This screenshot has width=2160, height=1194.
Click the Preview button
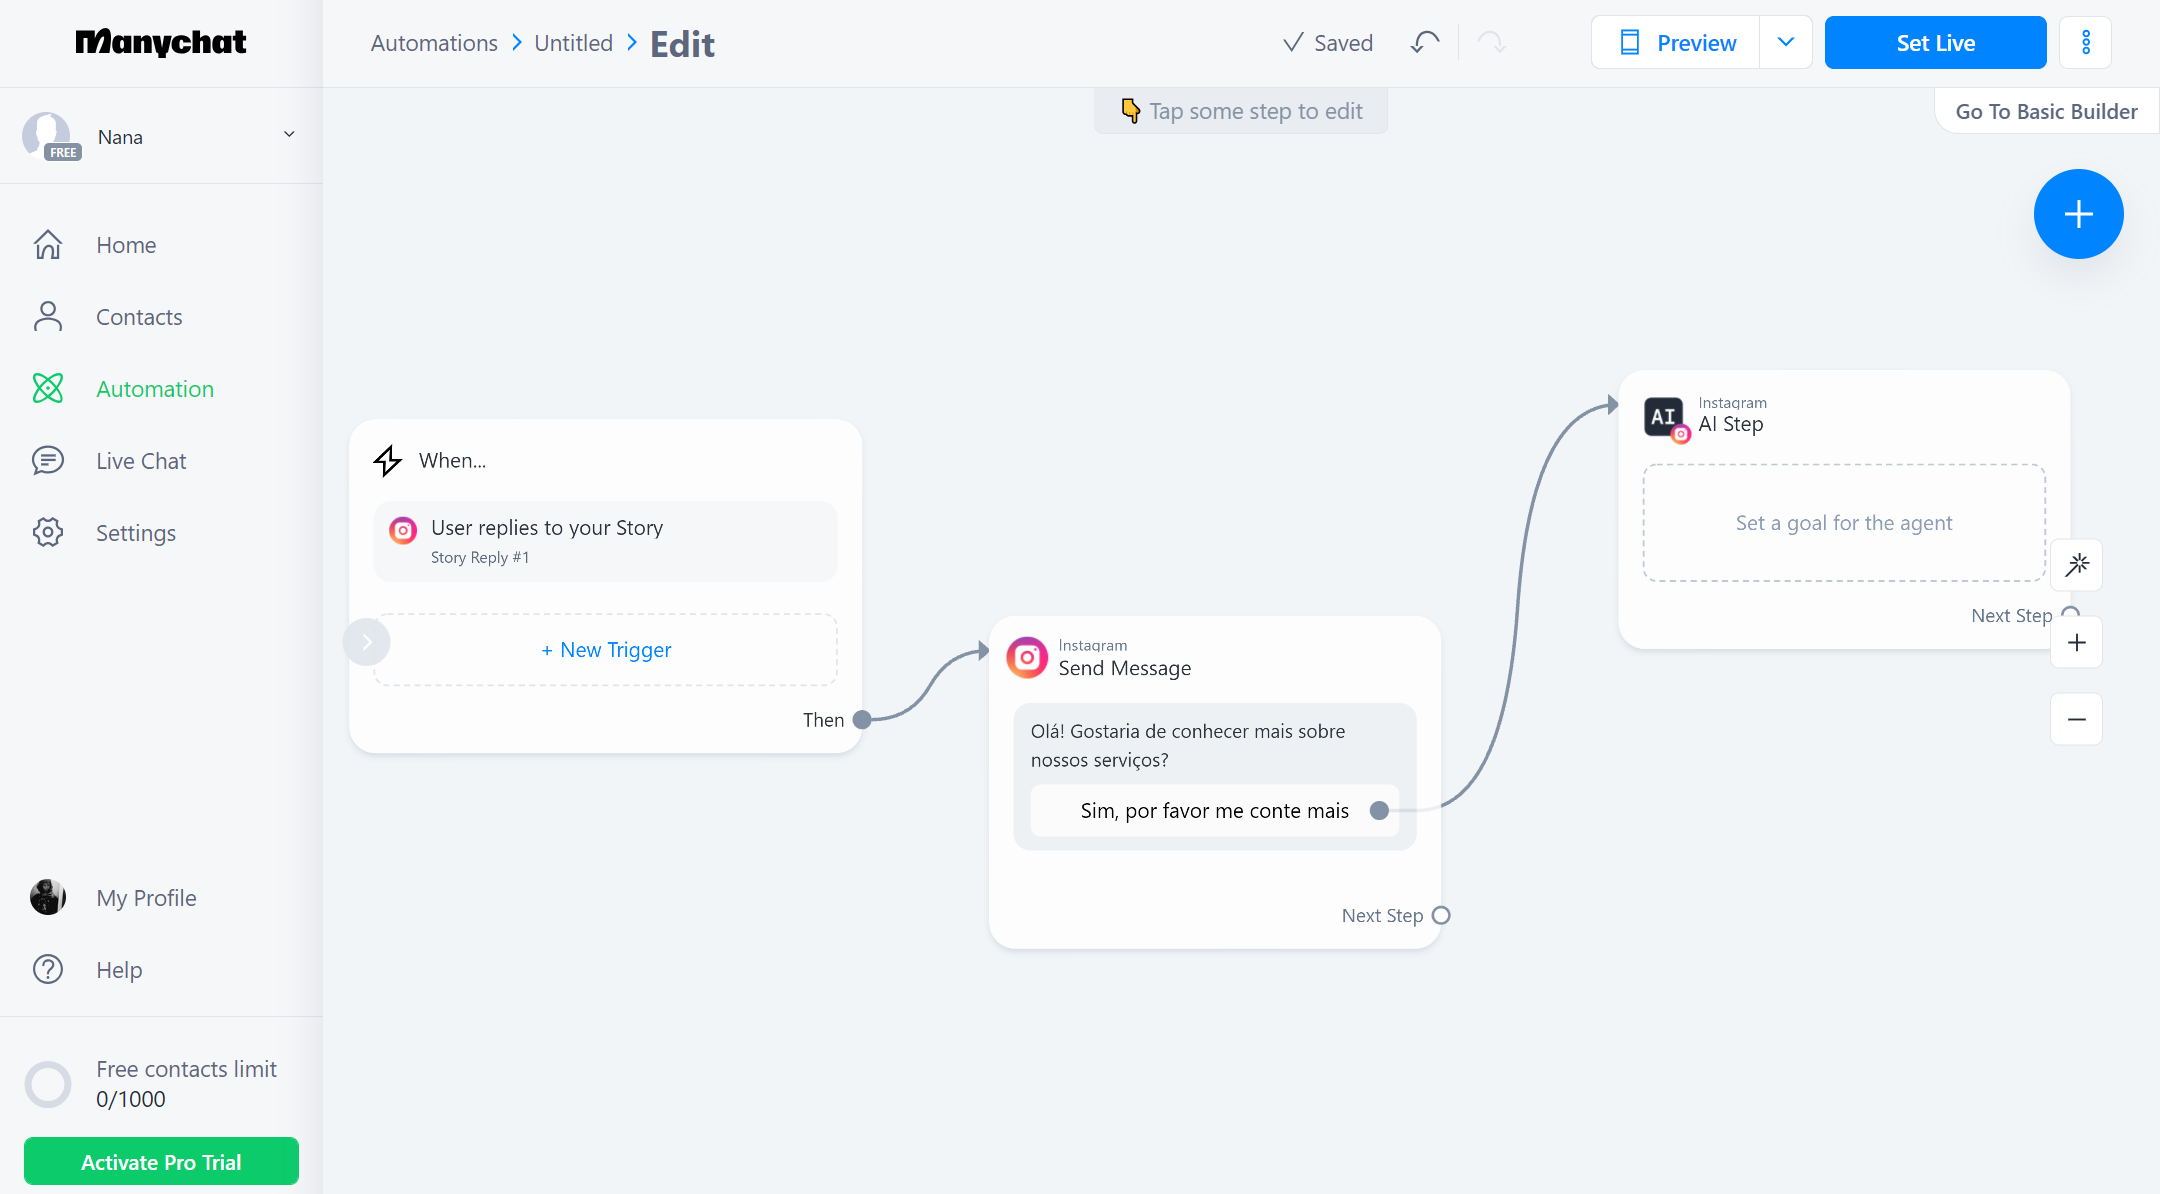[1676, 43]
